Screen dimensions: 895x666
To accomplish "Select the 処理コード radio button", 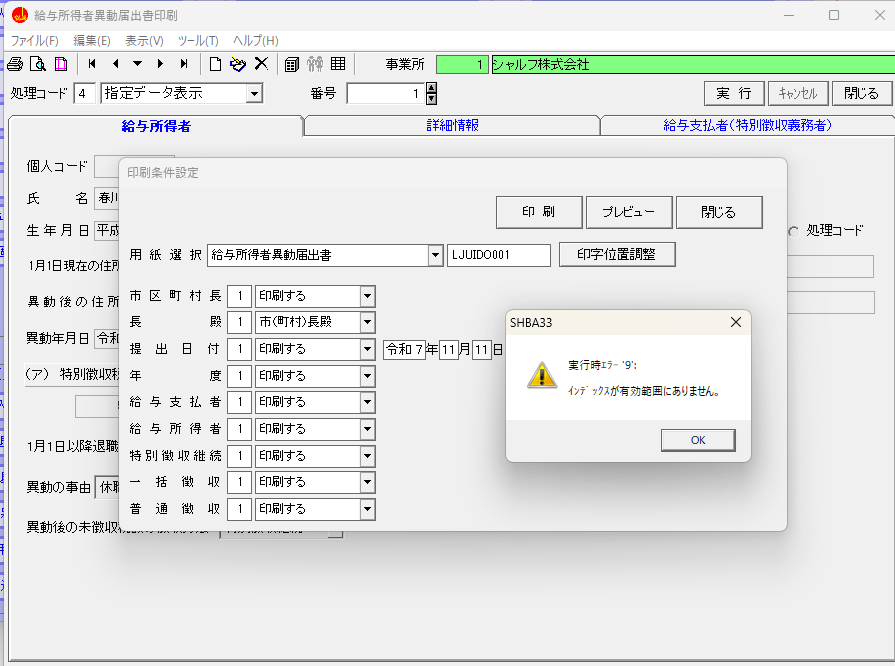I will click(795, 230).
